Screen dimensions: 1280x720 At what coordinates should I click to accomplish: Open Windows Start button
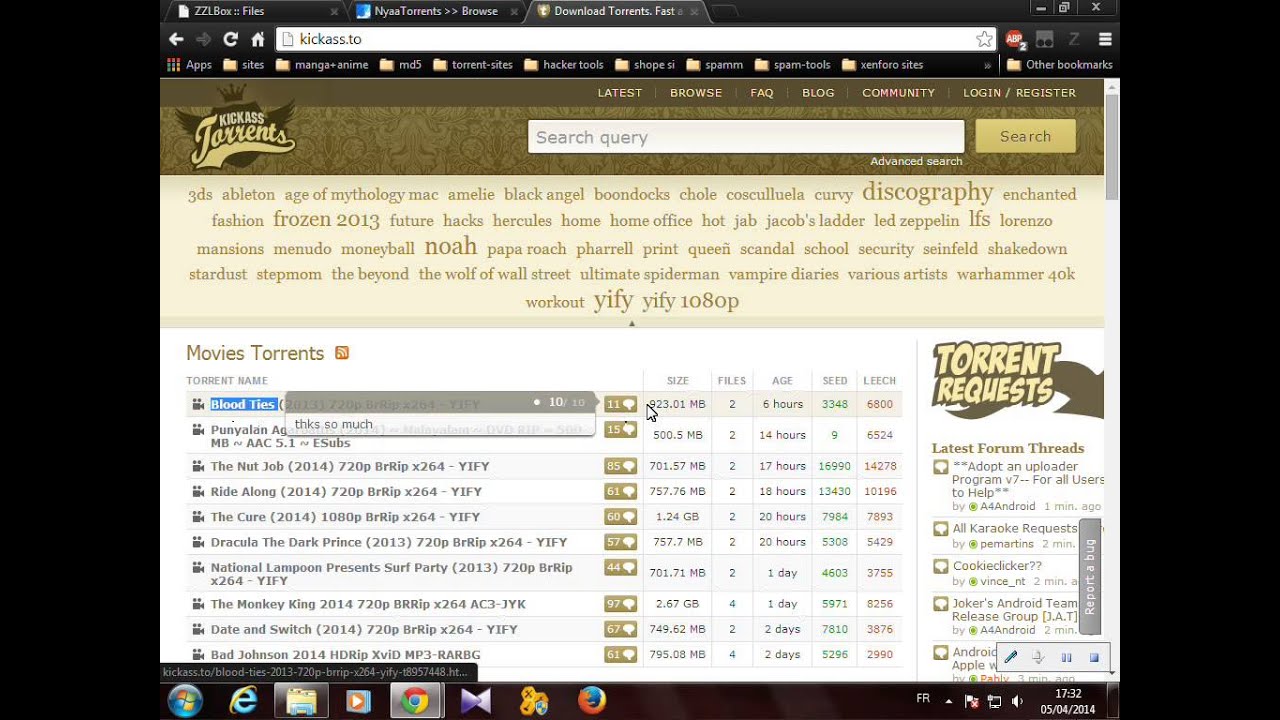pos(185,701)
